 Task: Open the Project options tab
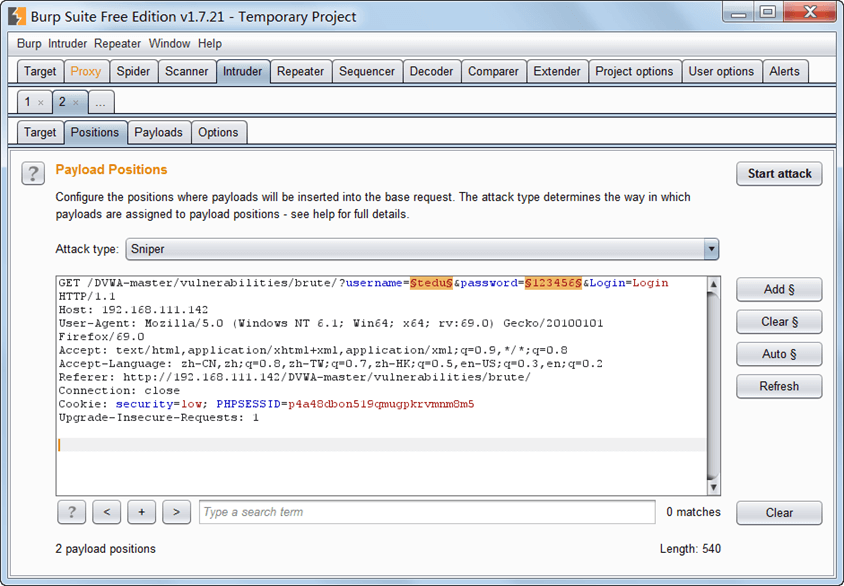[634, 72]
